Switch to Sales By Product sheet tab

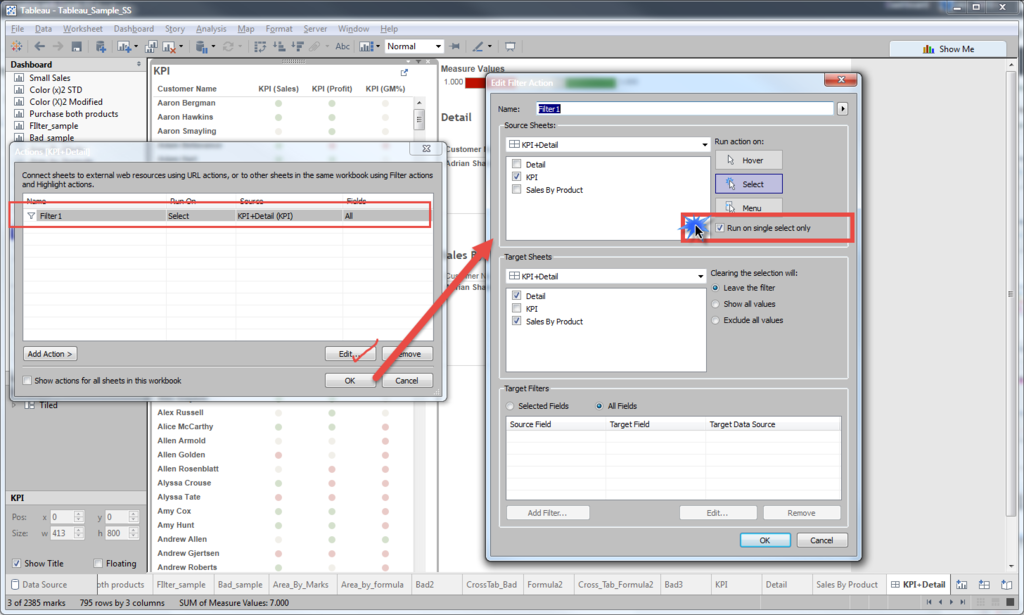846,584
